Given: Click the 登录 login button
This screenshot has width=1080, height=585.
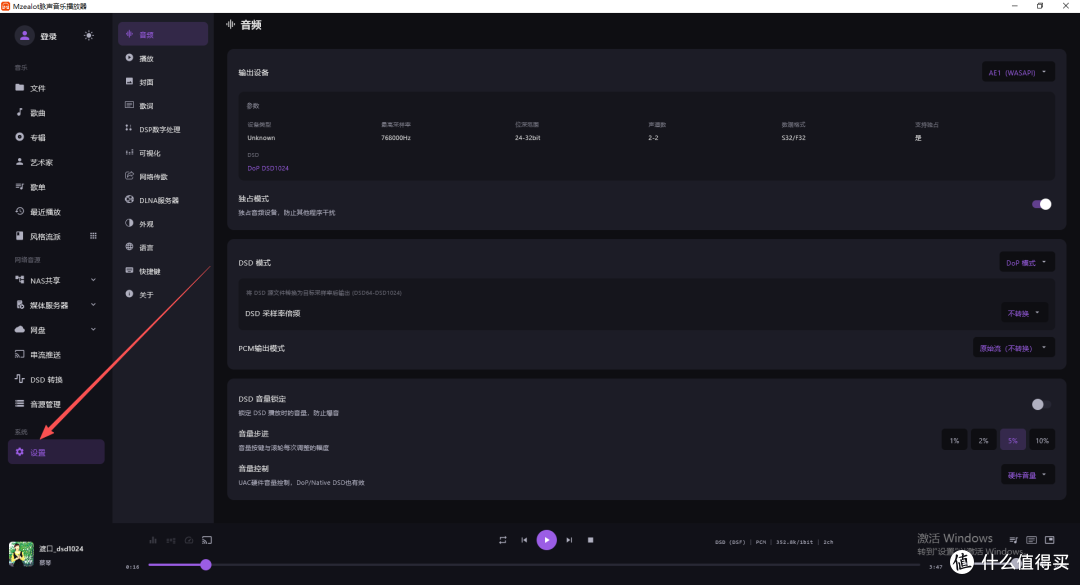Looking at the screenshot, I should (x=48, y=37).
